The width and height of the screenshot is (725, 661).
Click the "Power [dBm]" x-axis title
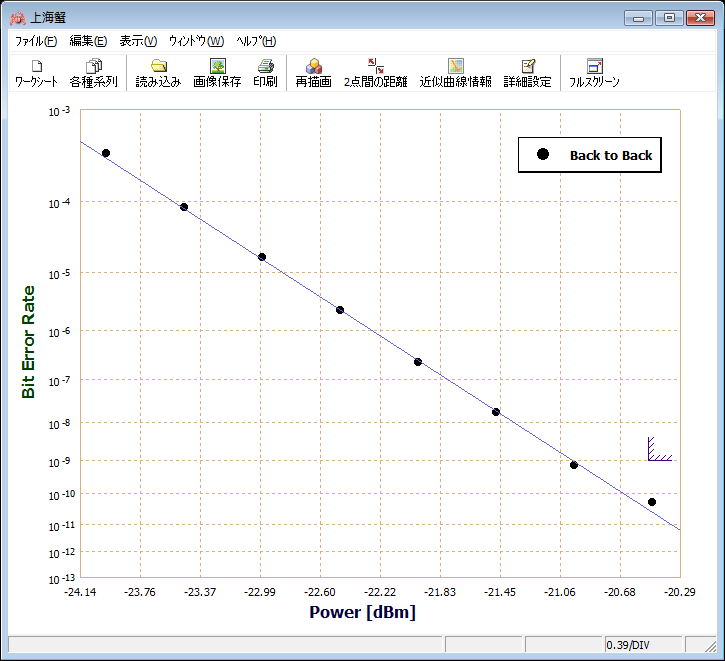pos(362,612)
